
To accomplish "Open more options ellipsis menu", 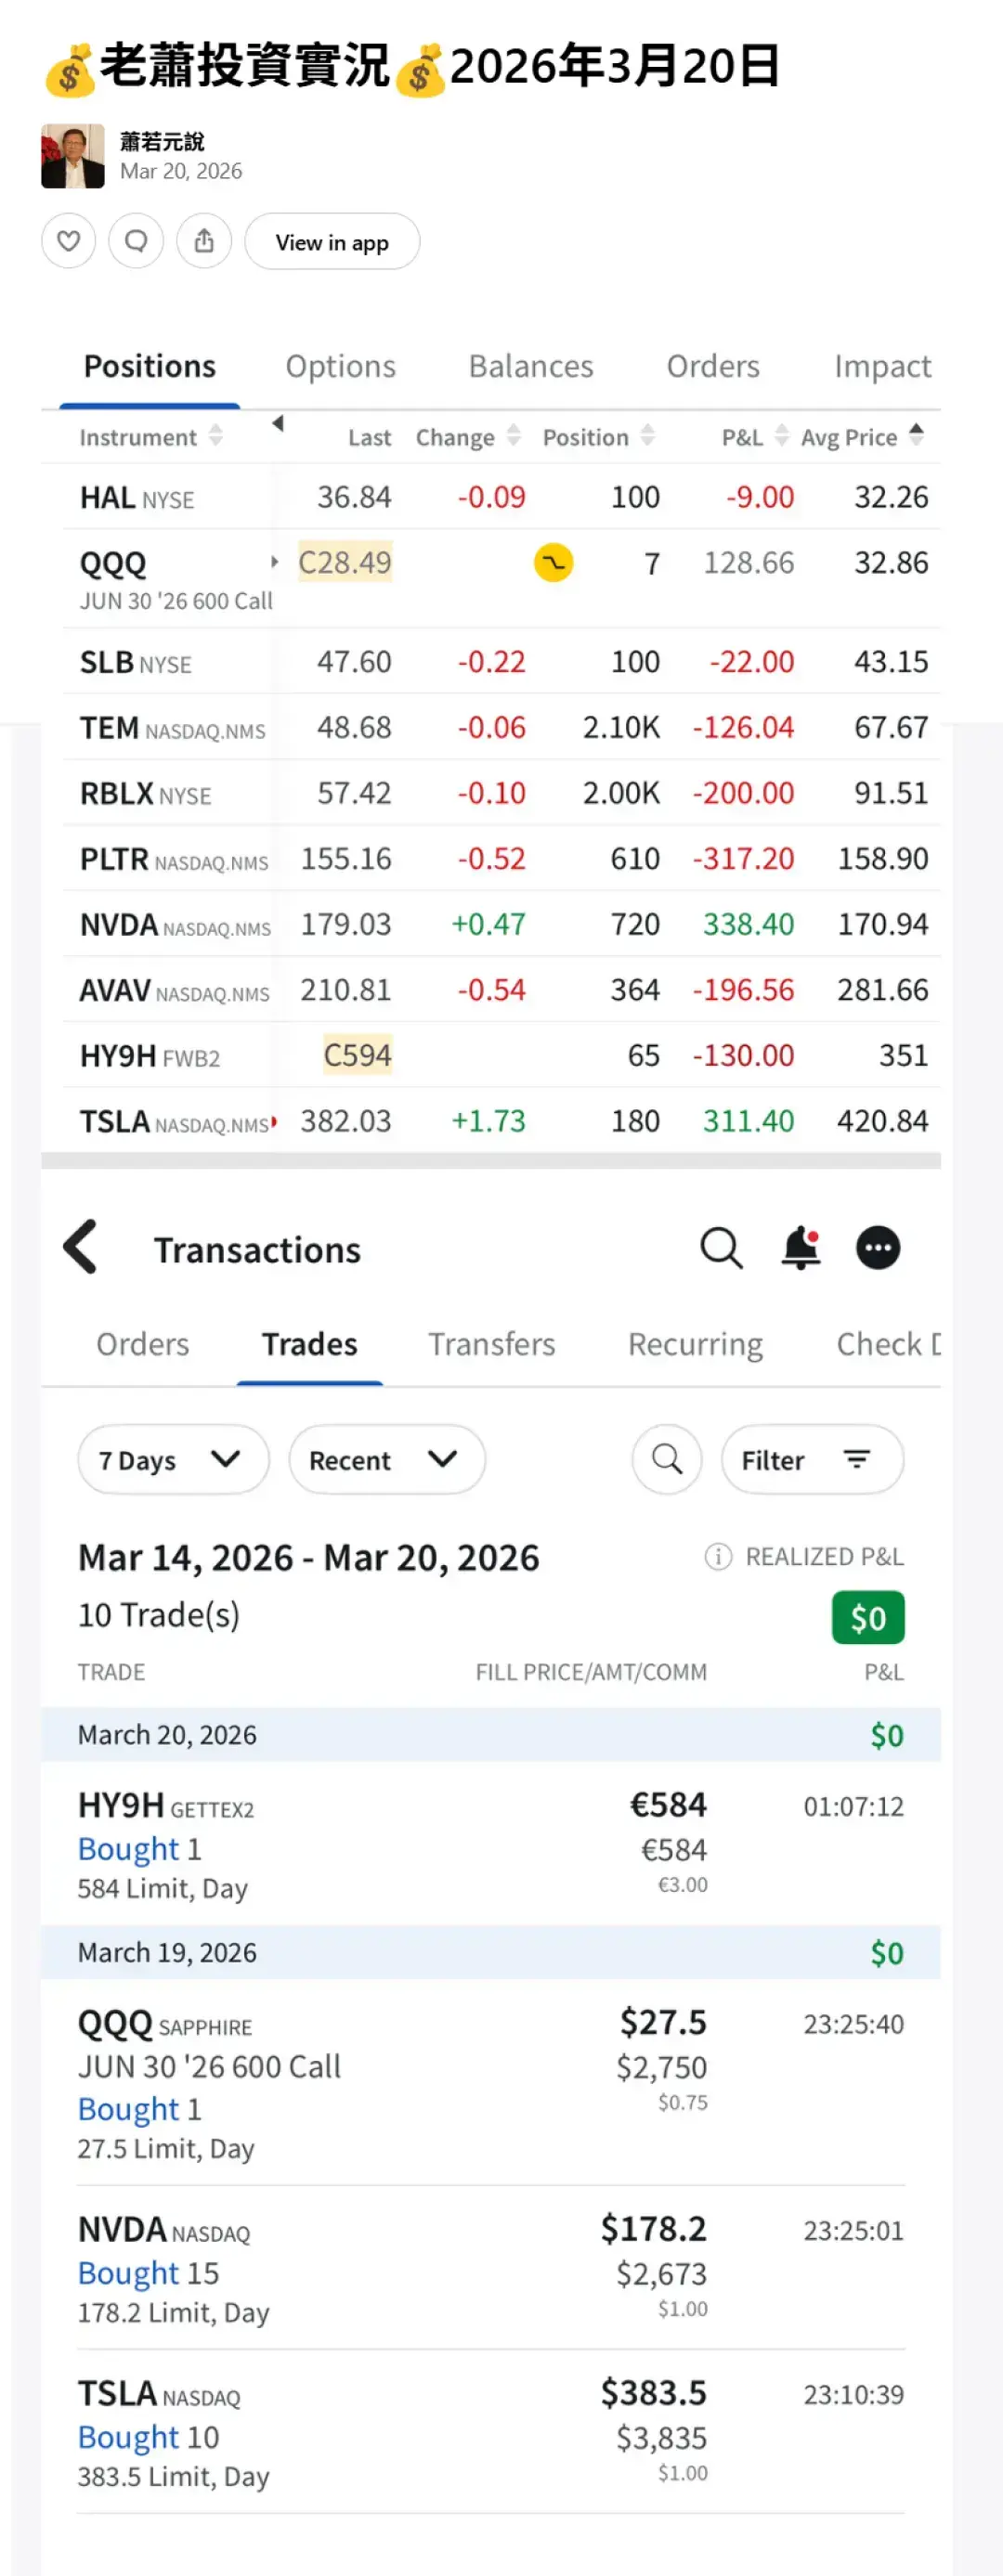I will (x=878, y=1248).
